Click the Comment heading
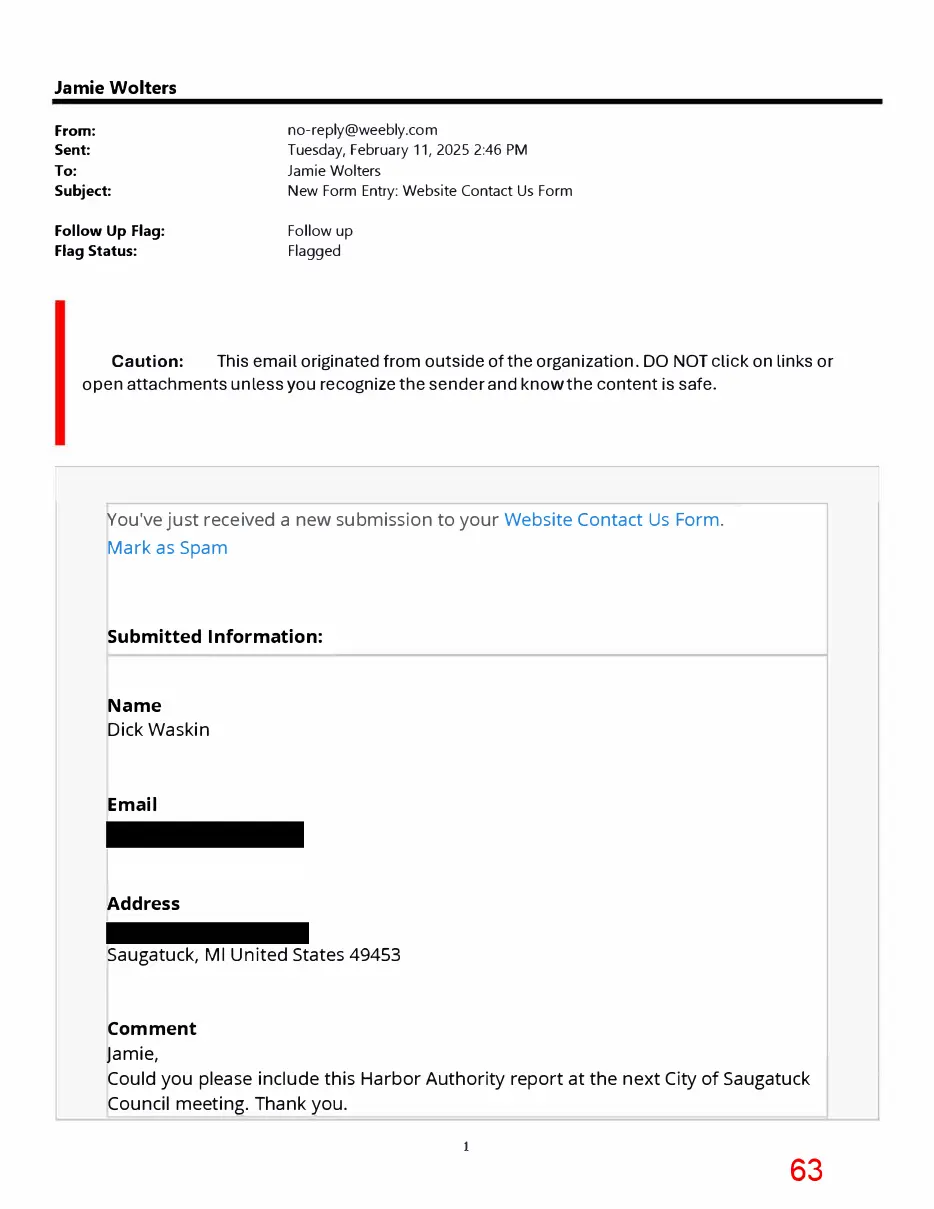Viewport: 934px width, 1209px height. click(x=152, y=1029)
